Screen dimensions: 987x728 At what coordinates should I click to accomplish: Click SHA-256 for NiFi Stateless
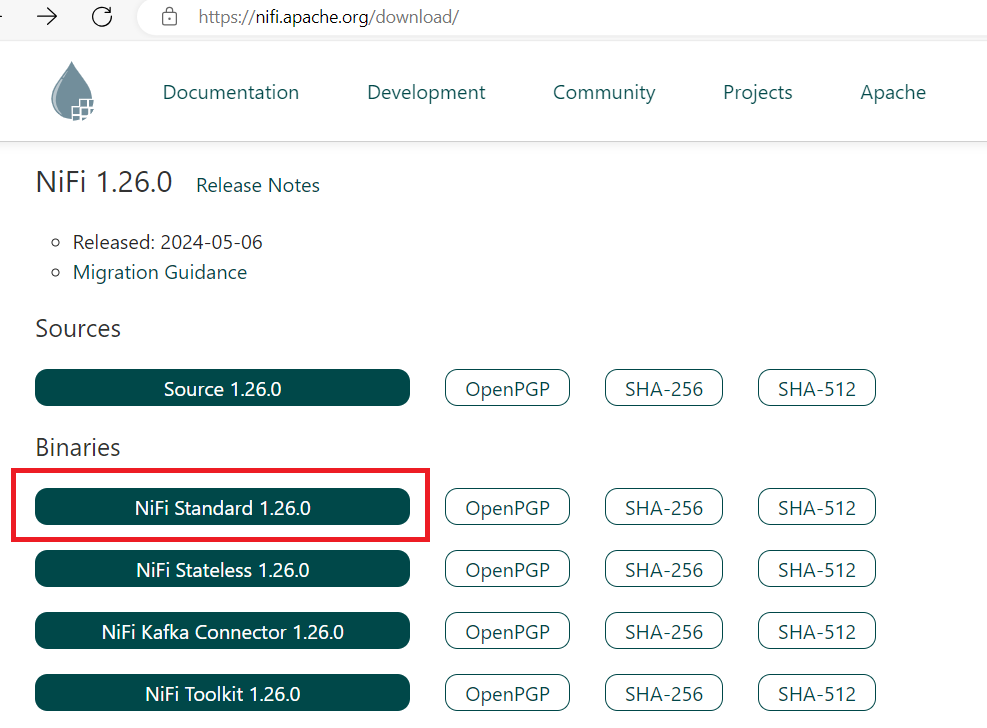tap(663, 569)
